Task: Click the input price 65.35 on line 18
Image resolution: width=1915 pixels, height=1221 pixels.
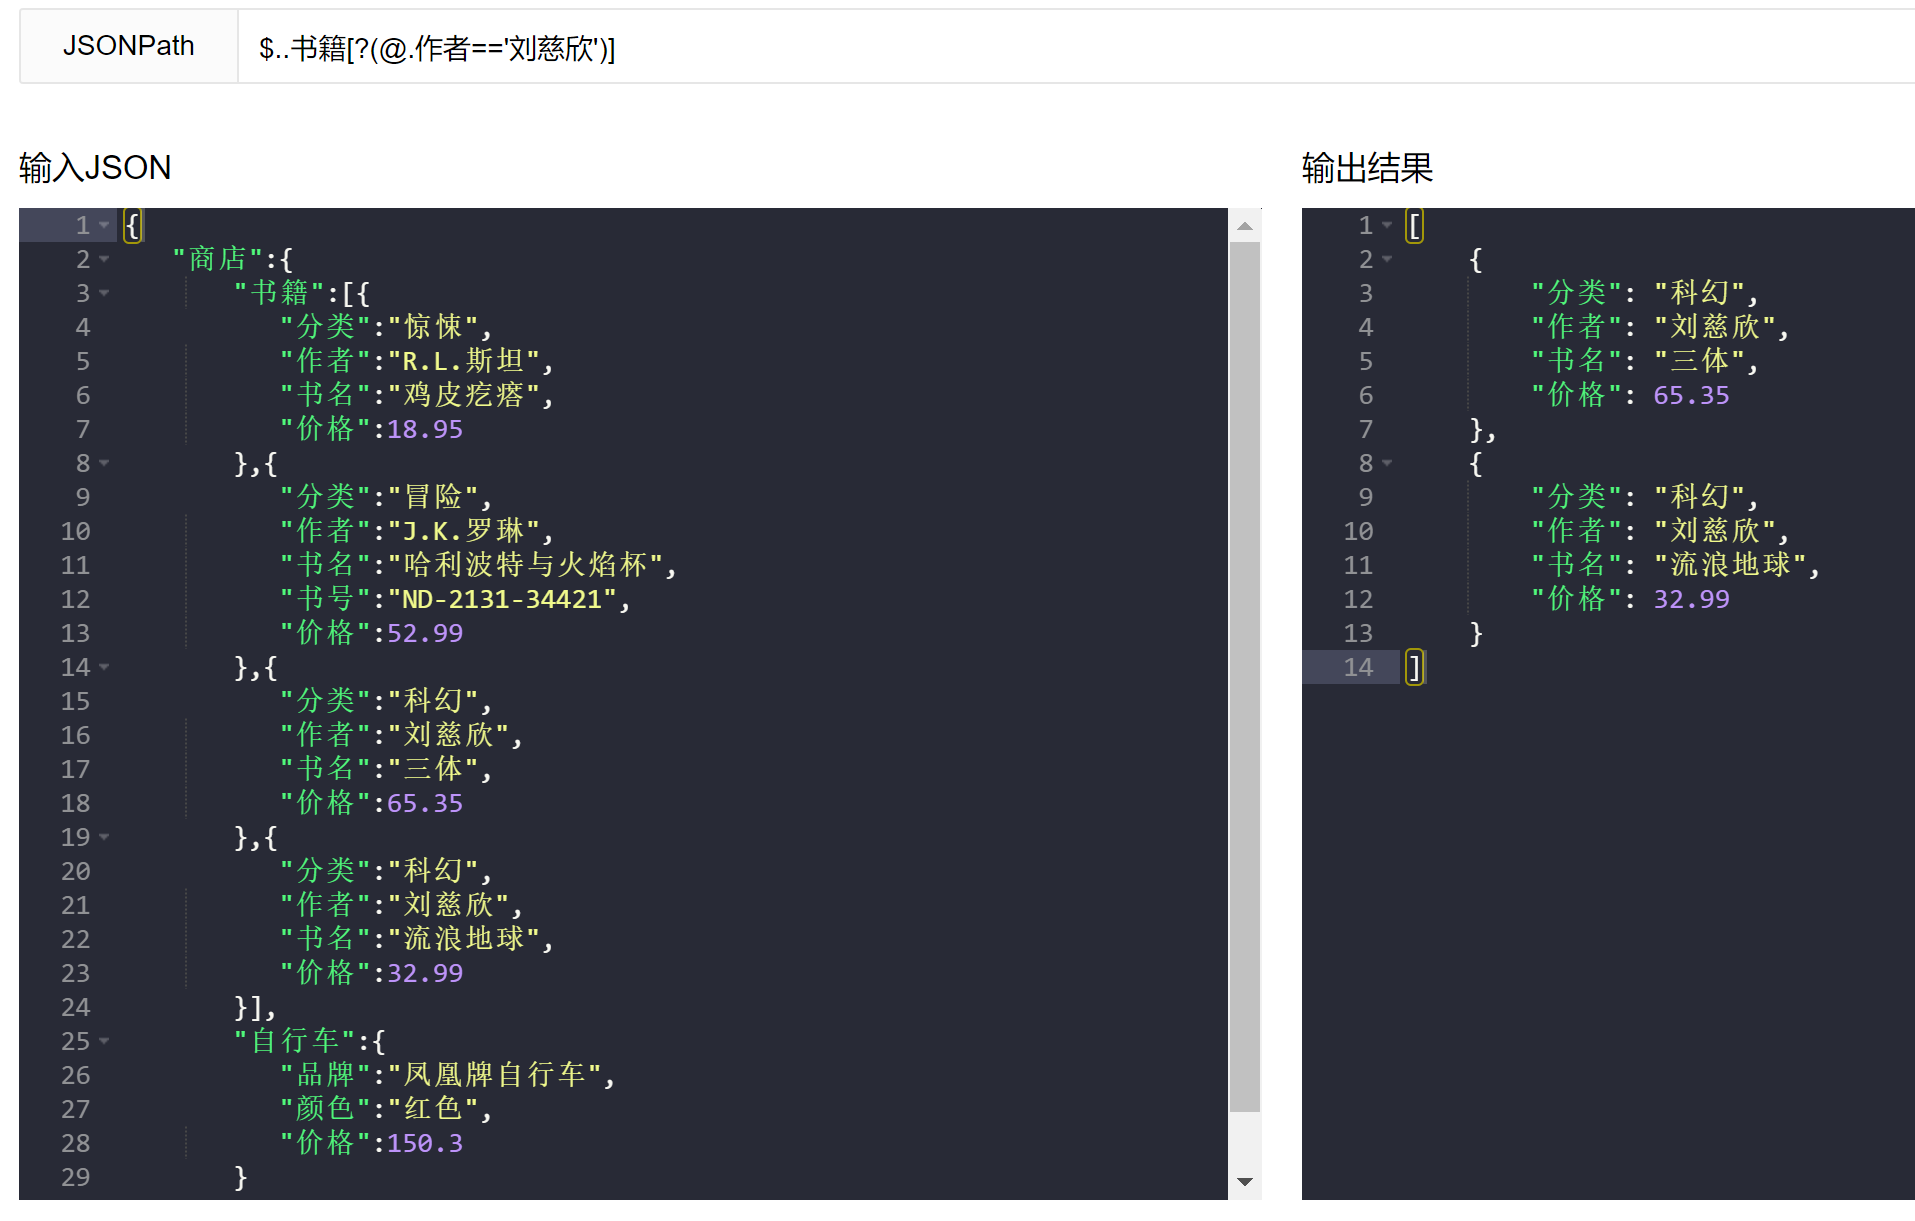Action: pos(425,804)
